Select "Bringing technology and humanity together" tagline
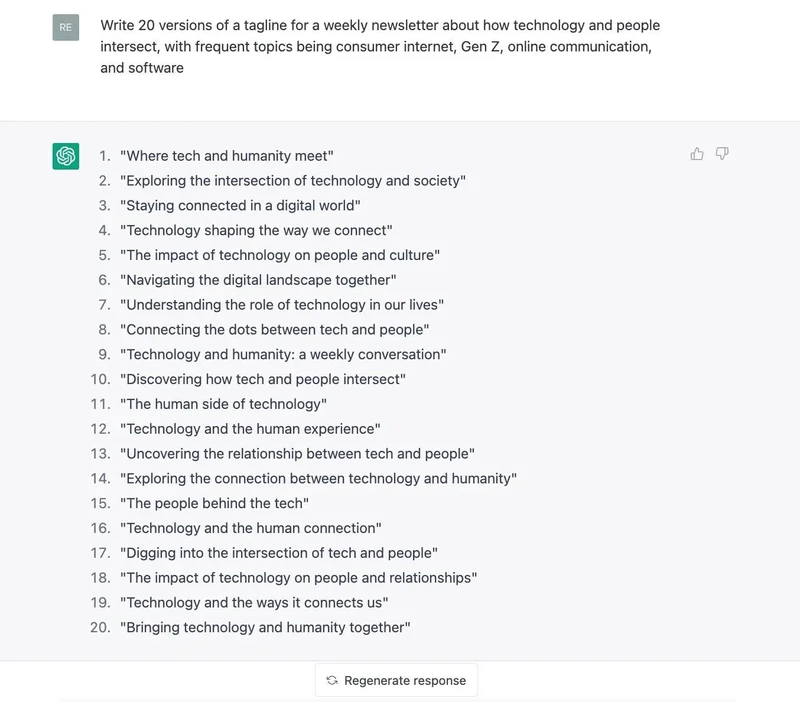The width and height of the screenshot is (800, 702). pyautogui.click(x=265, y=627)
